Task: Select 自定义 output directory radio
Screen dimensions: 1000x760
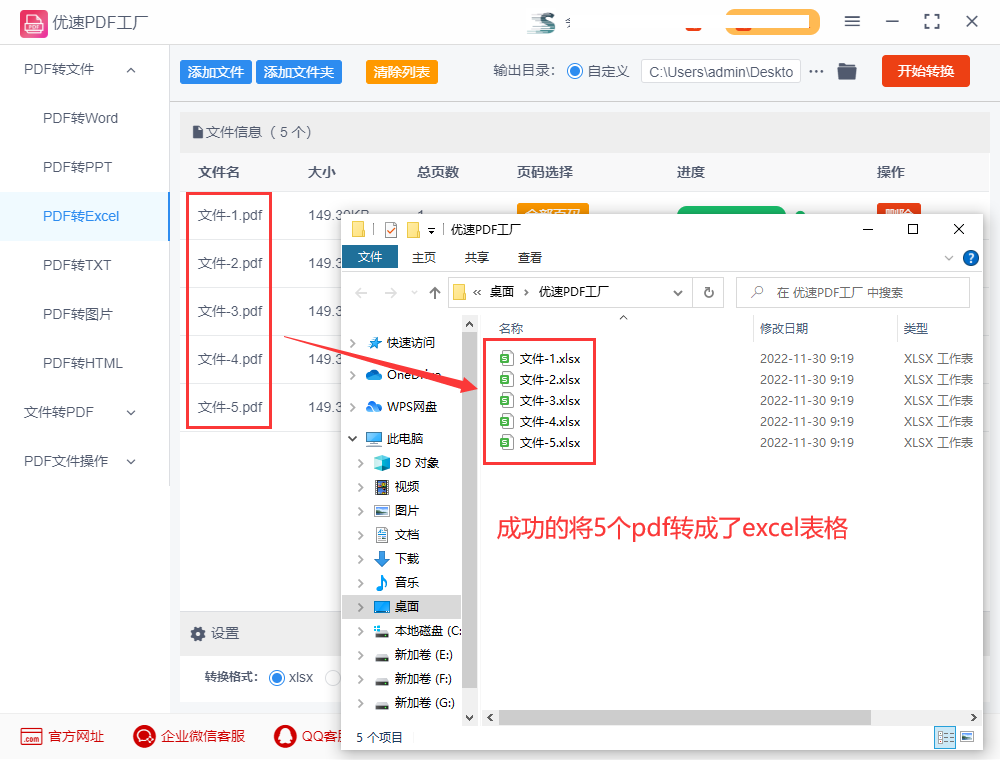Action: pyautogui.click(x=575, y=71)
